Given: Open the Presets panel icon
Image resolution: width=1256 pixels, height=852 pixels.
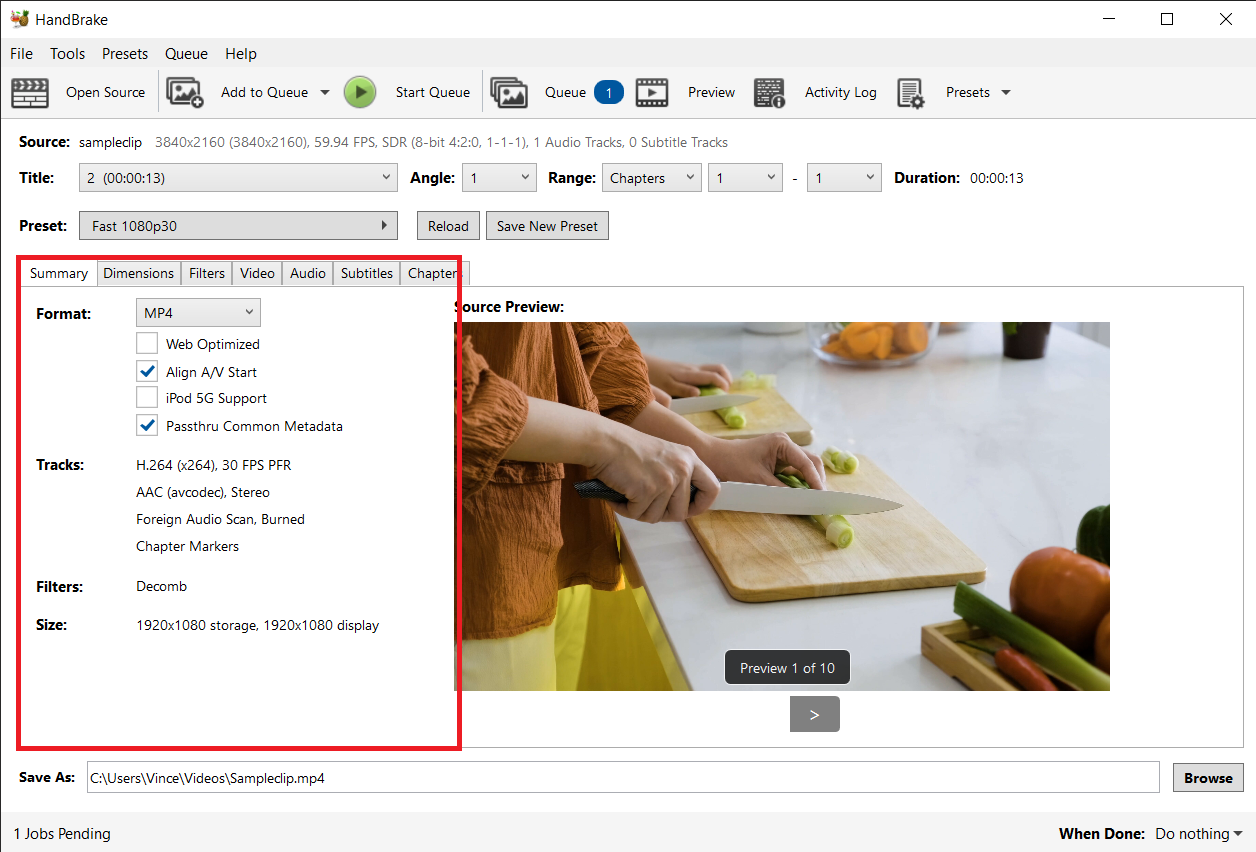Looking at the screenshot, I should click(x=911, y=92).
